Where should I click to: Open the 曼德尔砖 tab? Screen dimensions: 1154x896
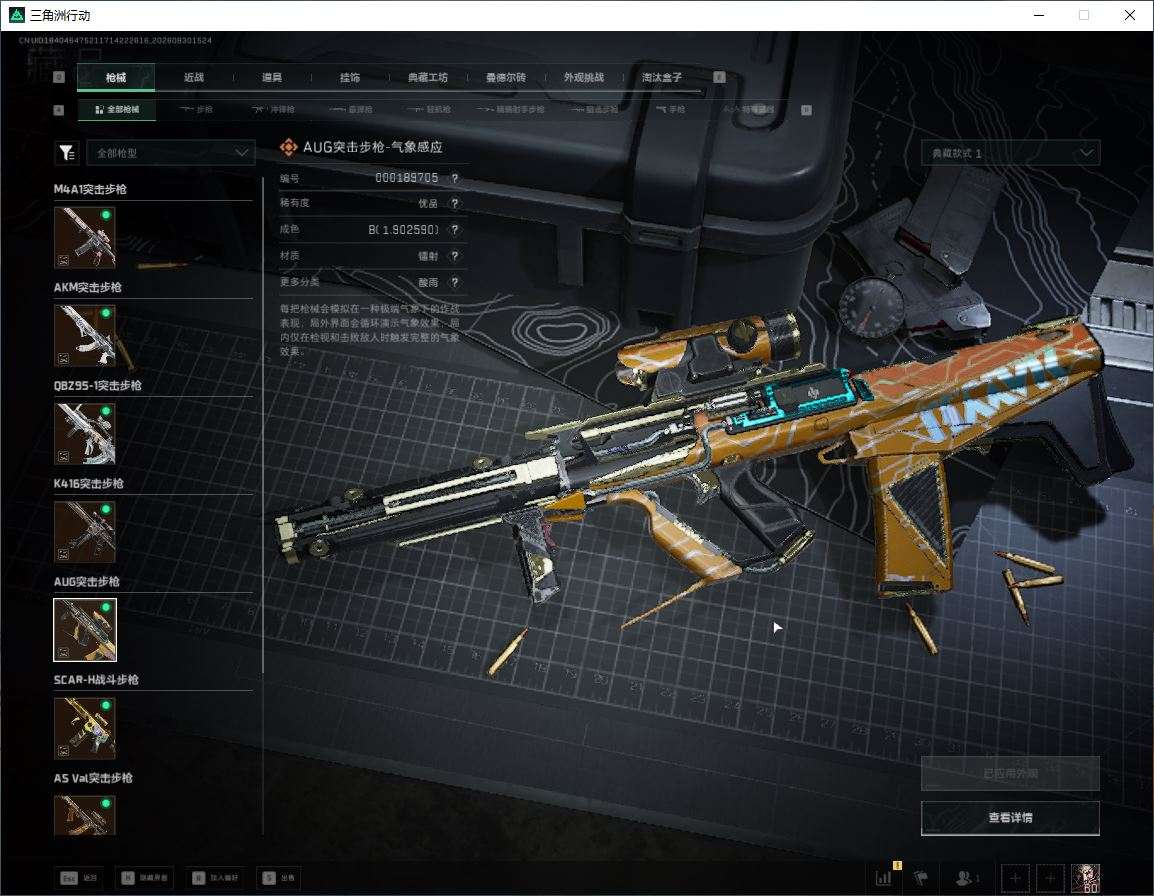click(x=506, y=77)
